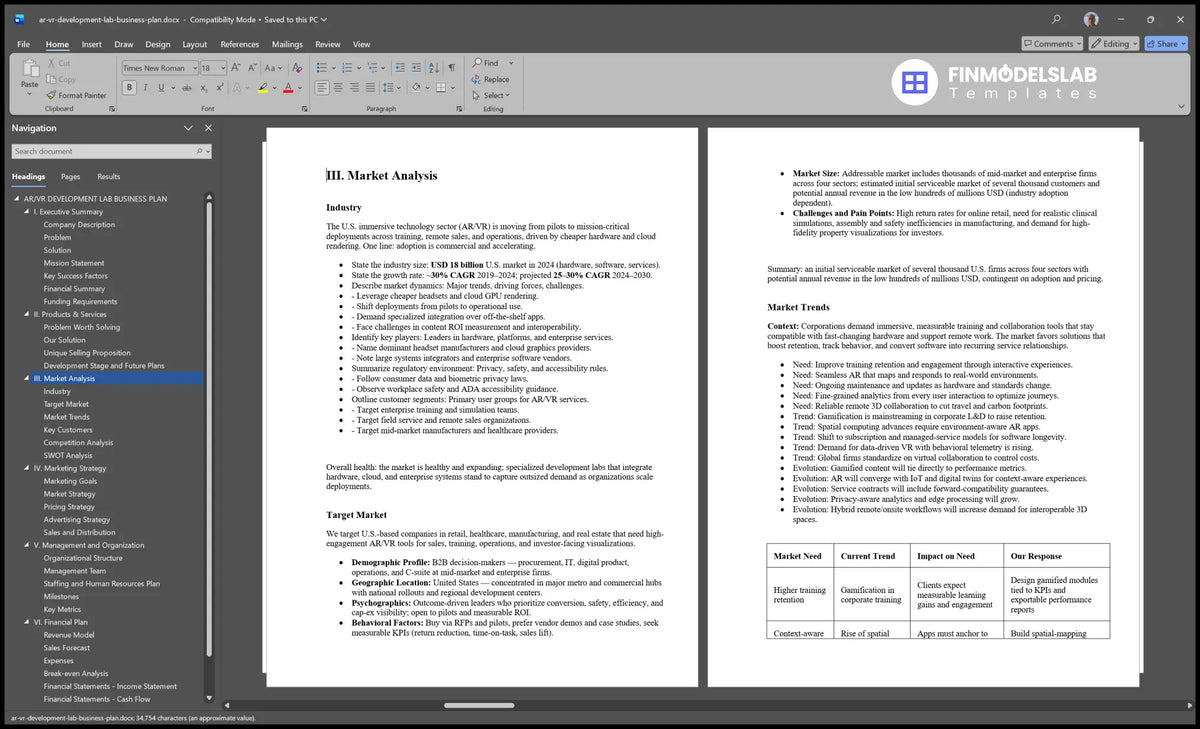Toggle show/hide paragraph marks
Viewport: 1200px width, 729px height.
452,67
